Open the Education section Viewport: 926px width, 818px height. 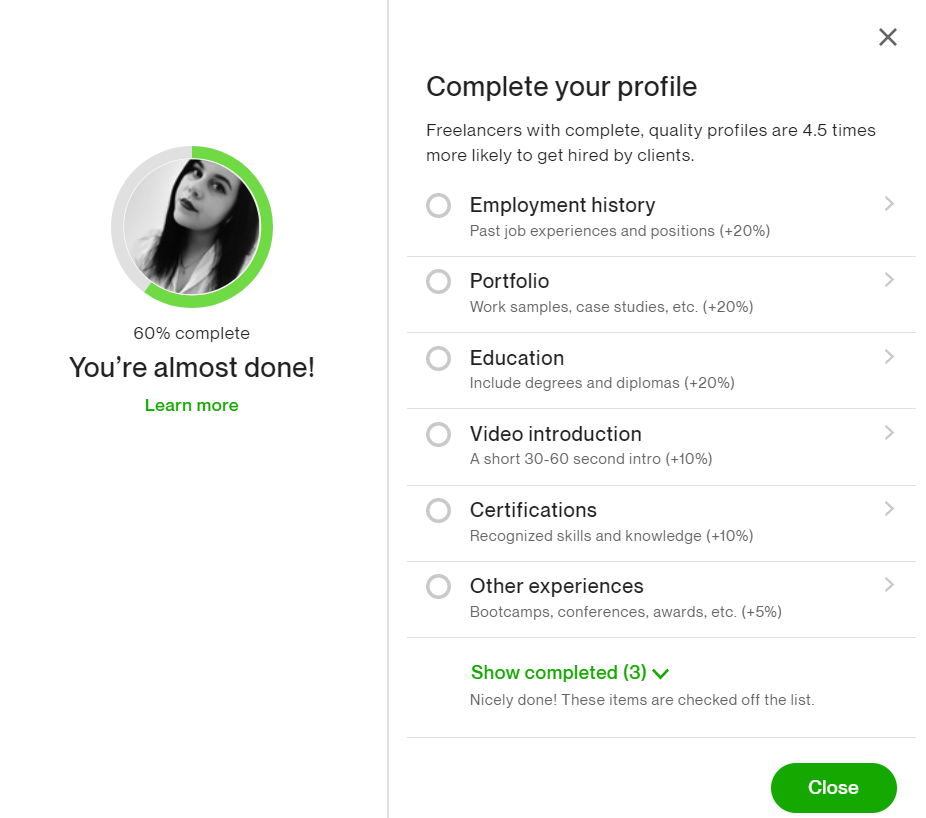click(x=517, y=357)
